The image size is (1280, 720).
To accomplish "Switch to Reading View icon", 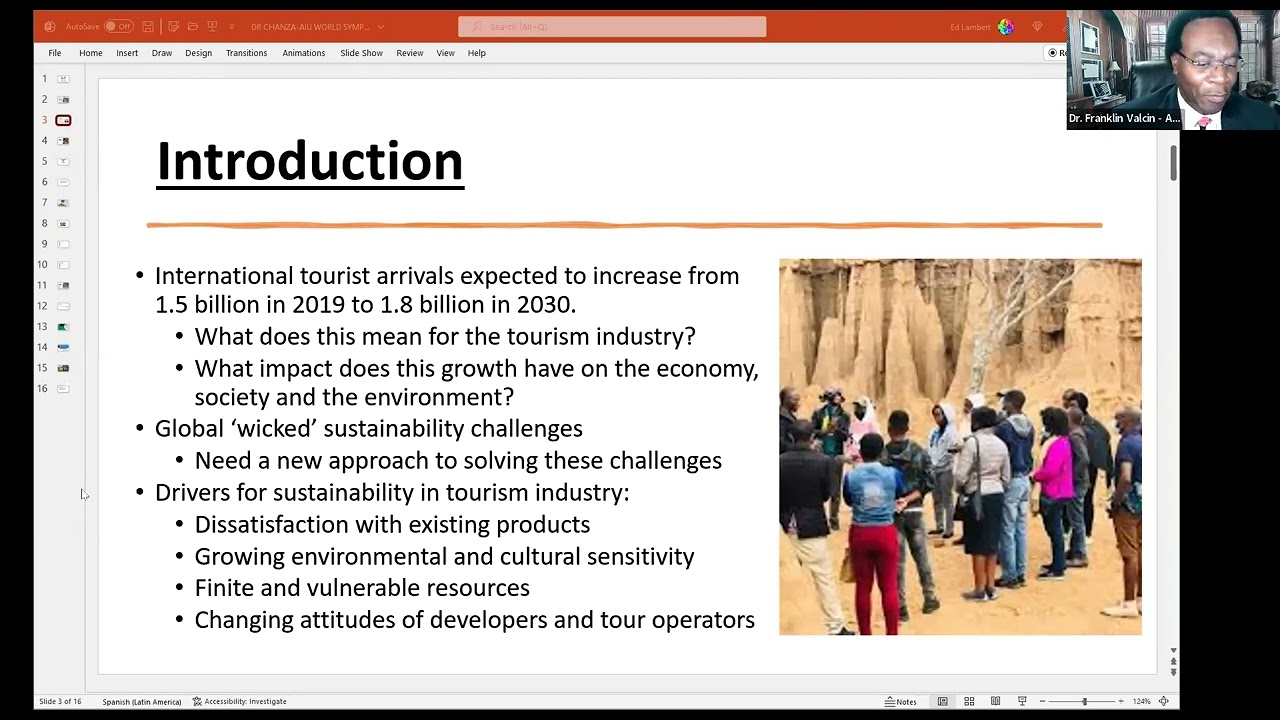I will [x=995, y=701].
